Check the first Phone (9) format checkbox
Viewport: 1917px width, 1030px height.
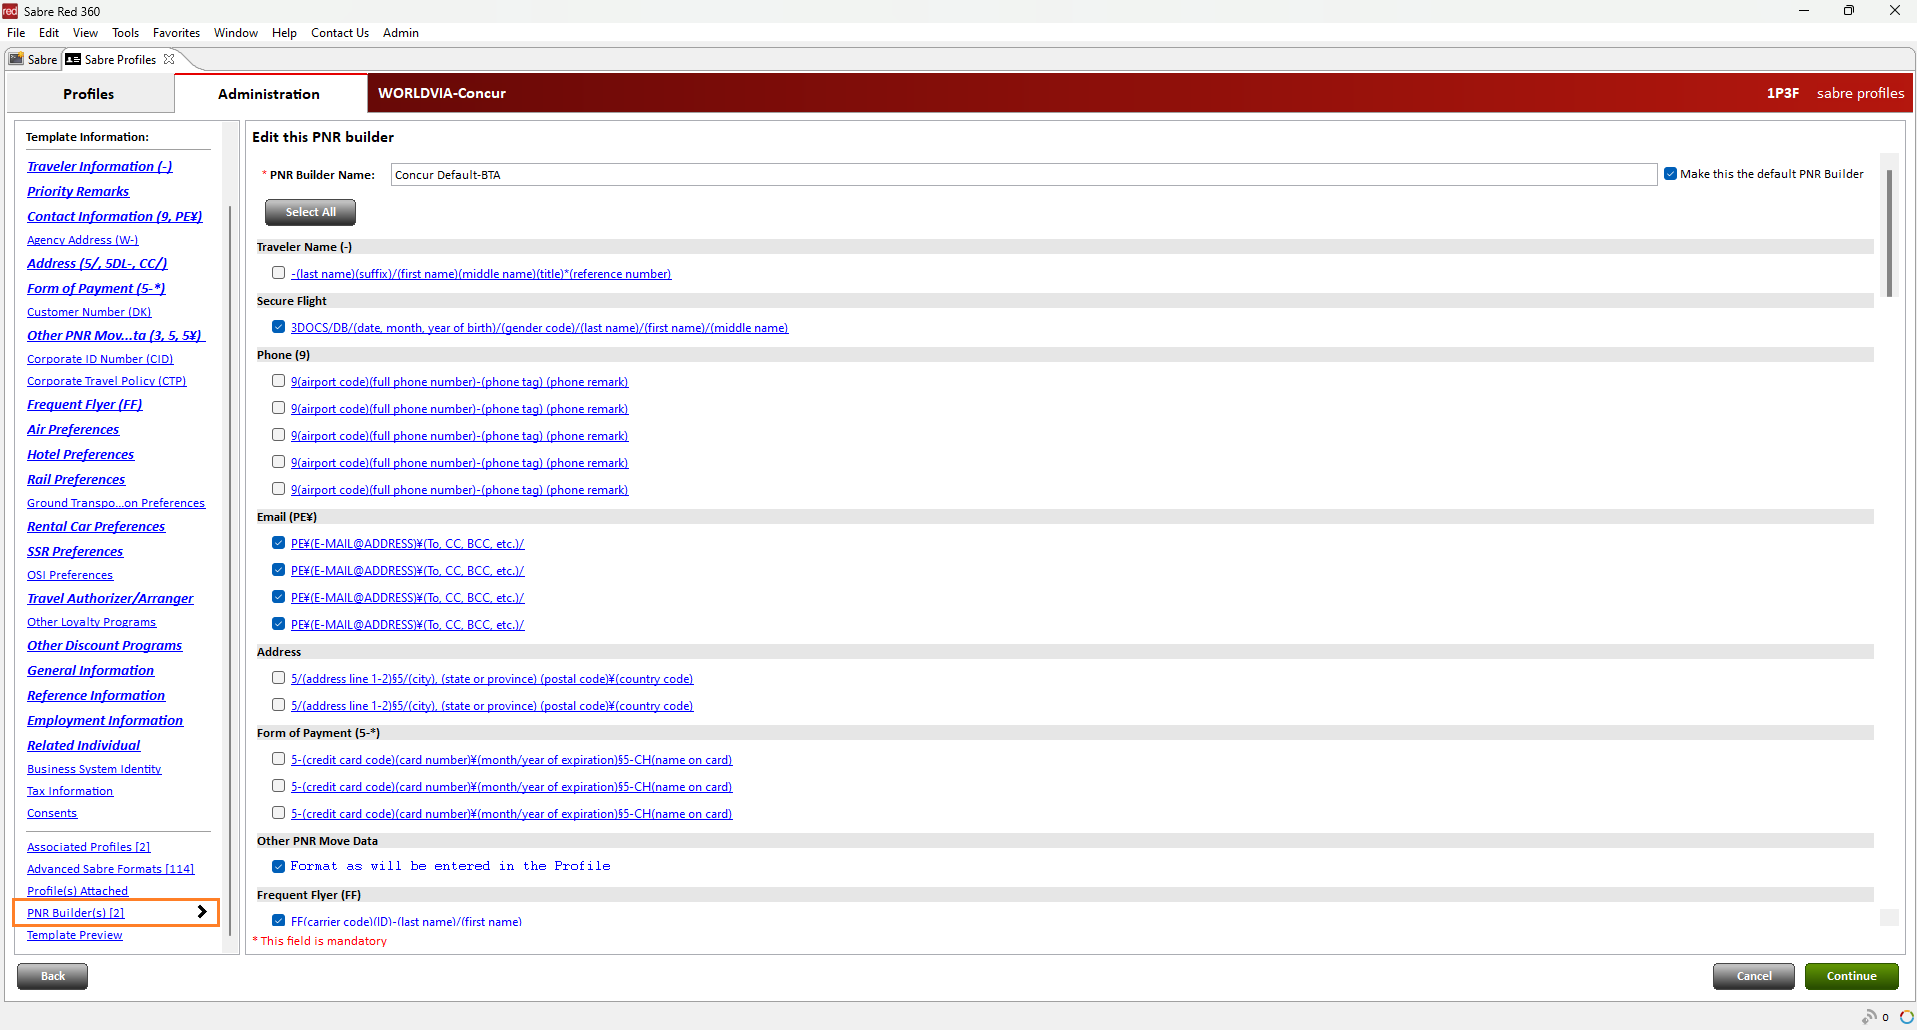click(x=278, y=381)
